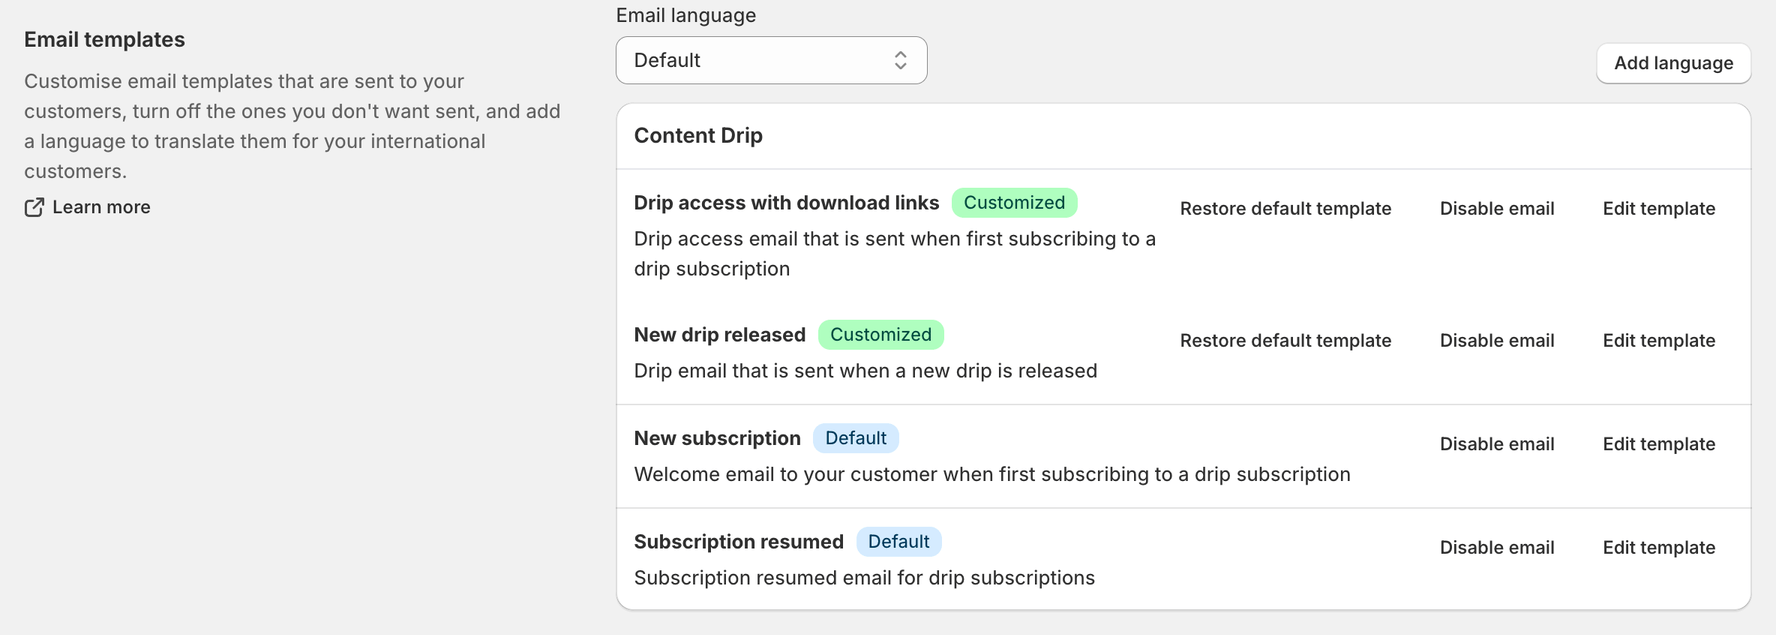Disable email for Drip access with download links
Image resolution: width=1776 pixels, height=635 pixels.
[1497, 208]
